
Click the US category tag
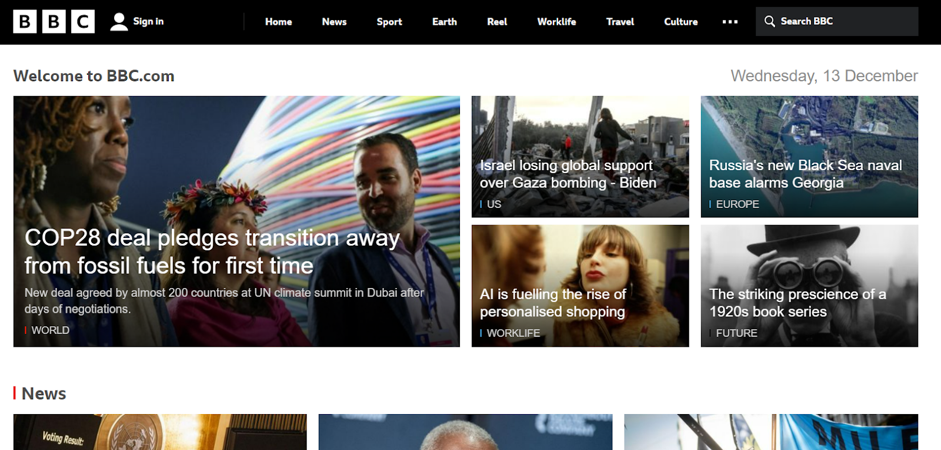[494, 204]
